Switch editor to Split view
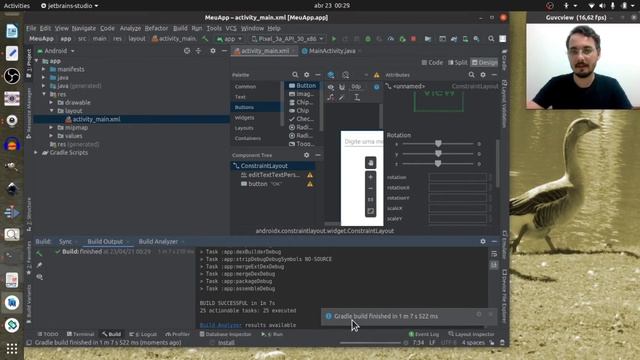The height and width of the screenshot is (360, 640). tap(458, 62)
